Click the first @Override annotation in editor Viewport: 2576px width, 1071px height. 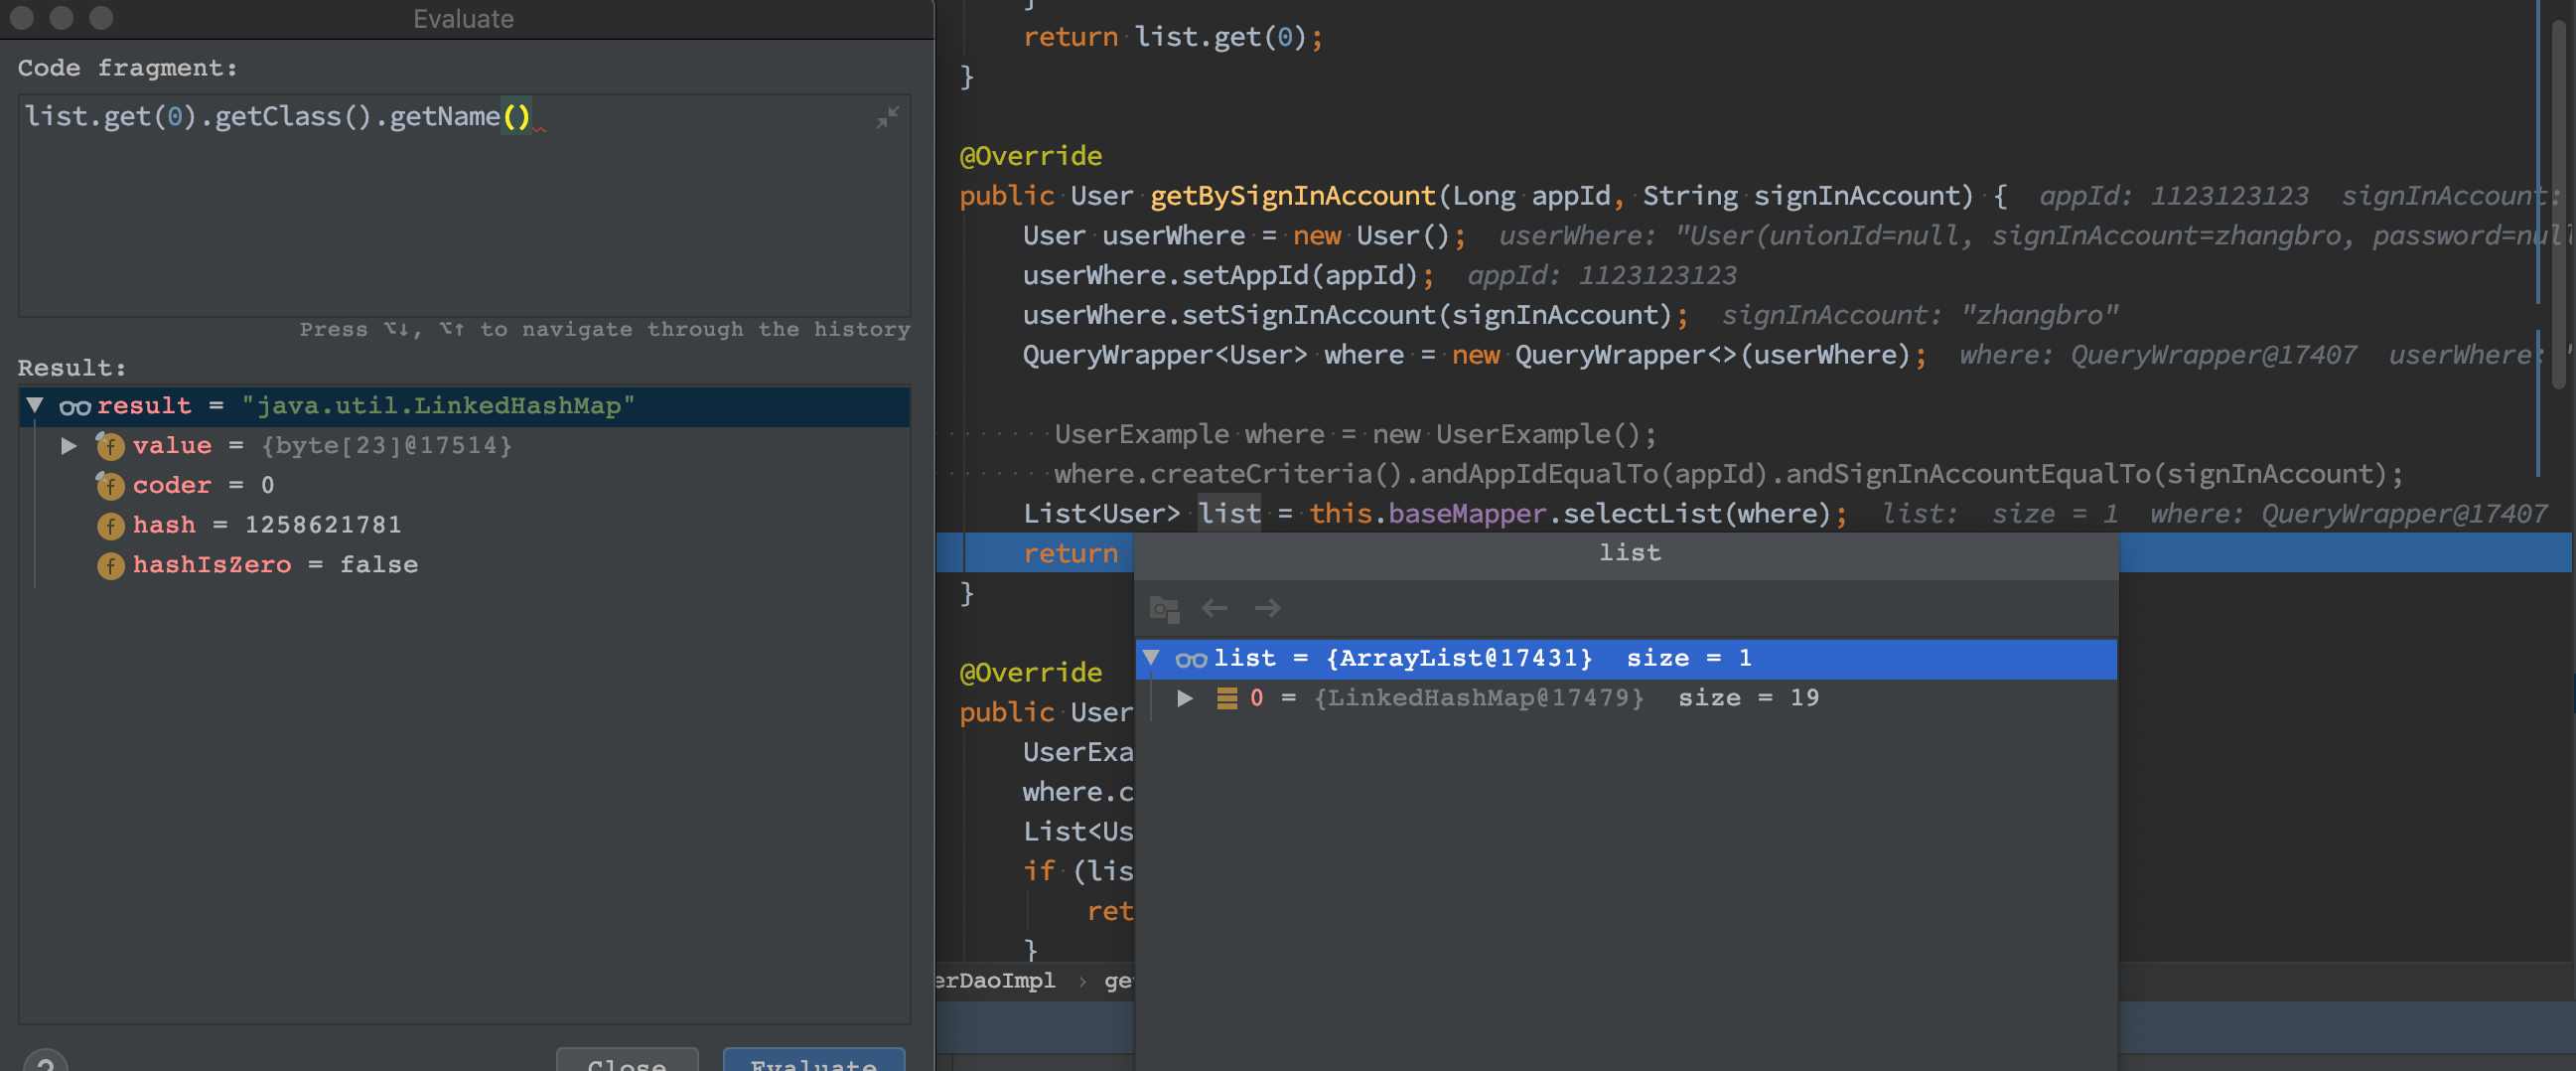tap(1031, 156)
